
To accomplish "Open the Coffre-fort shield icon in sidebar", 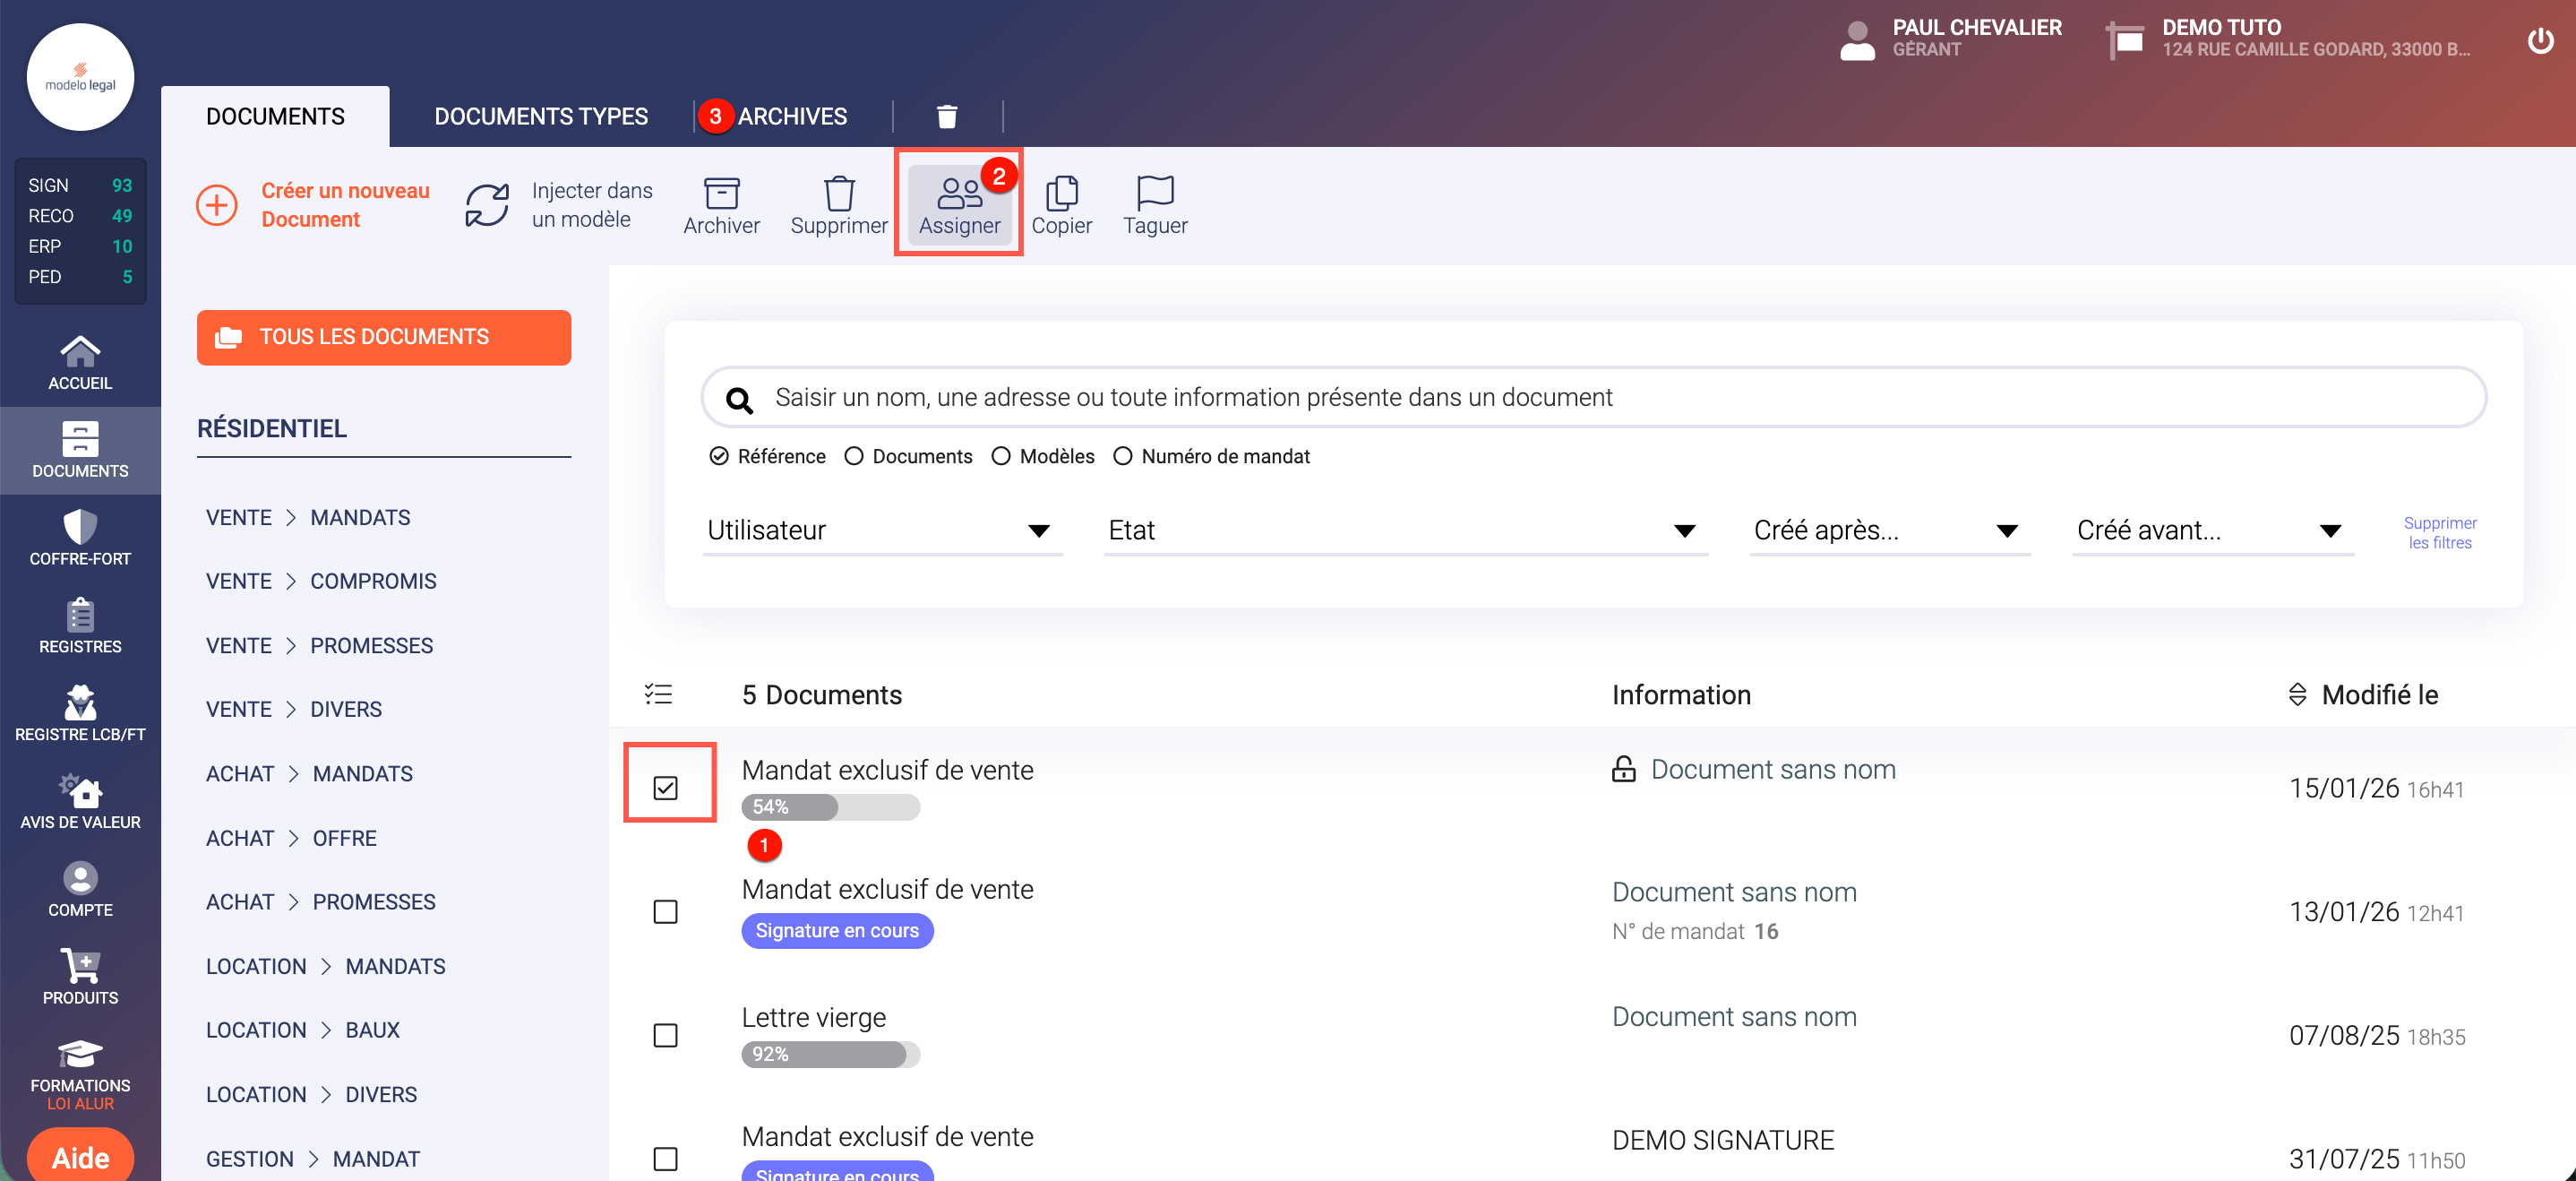I will (80, 527).
